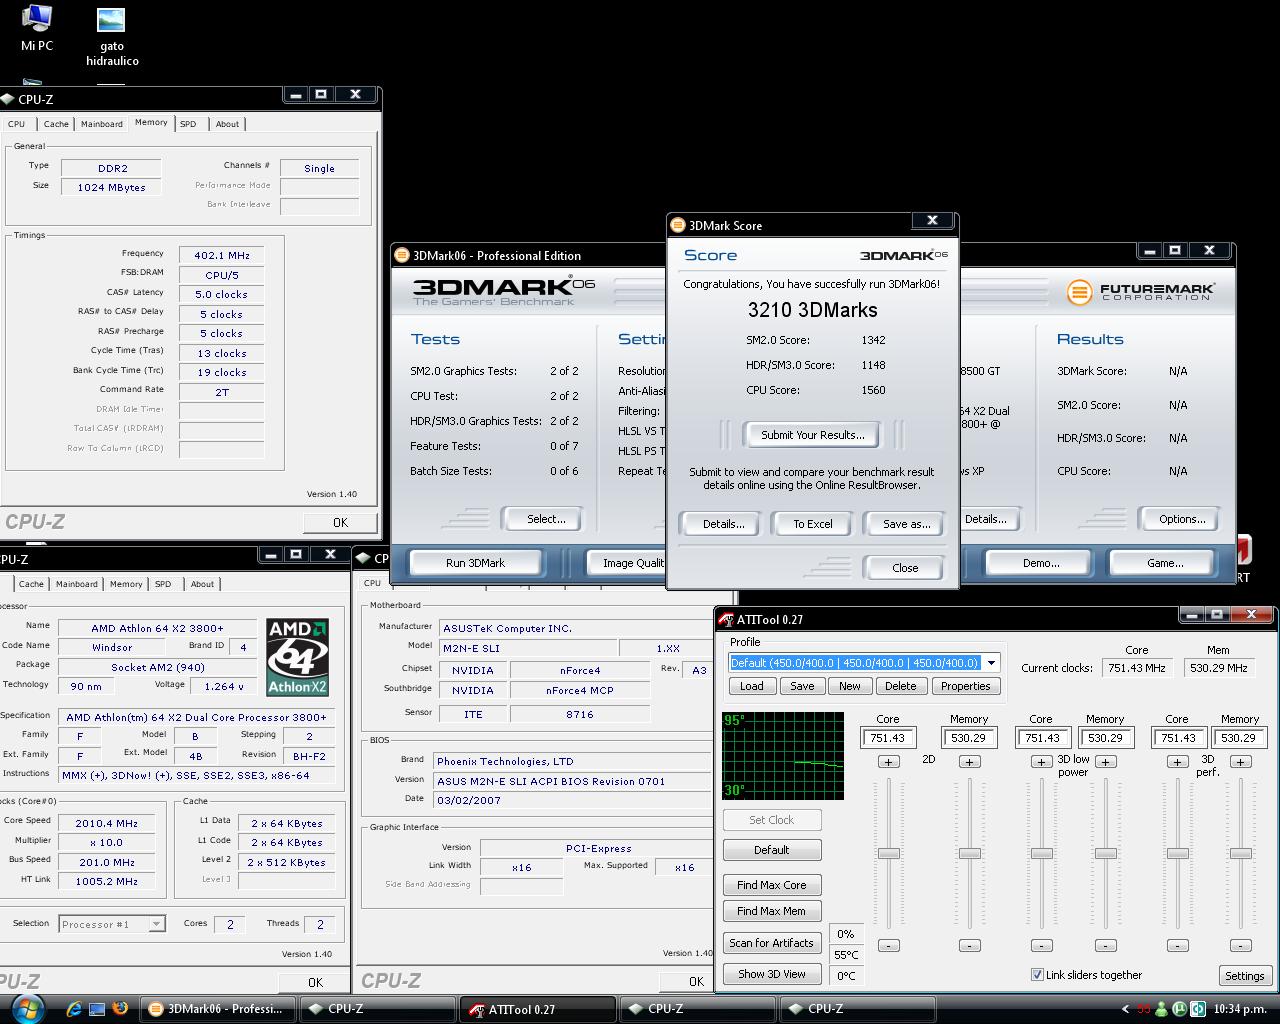Image resolution: width=1280 pixels, height=1024 pixels.
Task: Click the 2D Core clock value field
Action: click(888, 738)
